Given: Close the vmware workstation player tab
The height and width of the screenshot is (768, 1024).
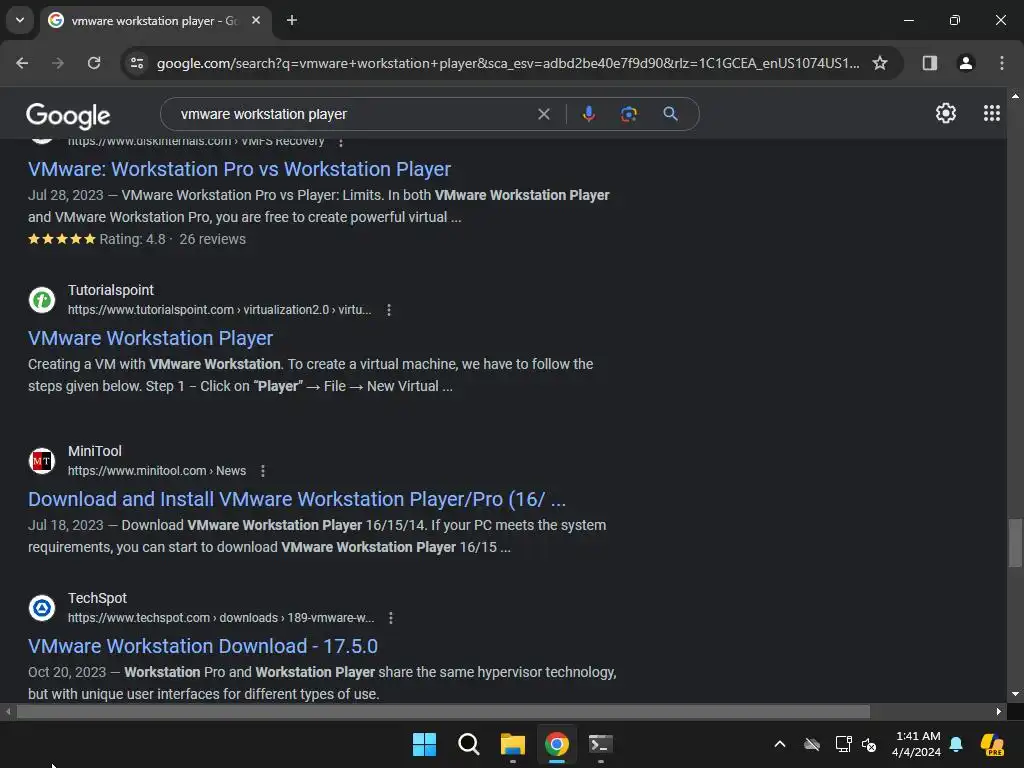Looking at the screenshot, I should click(x=256, y=21).
